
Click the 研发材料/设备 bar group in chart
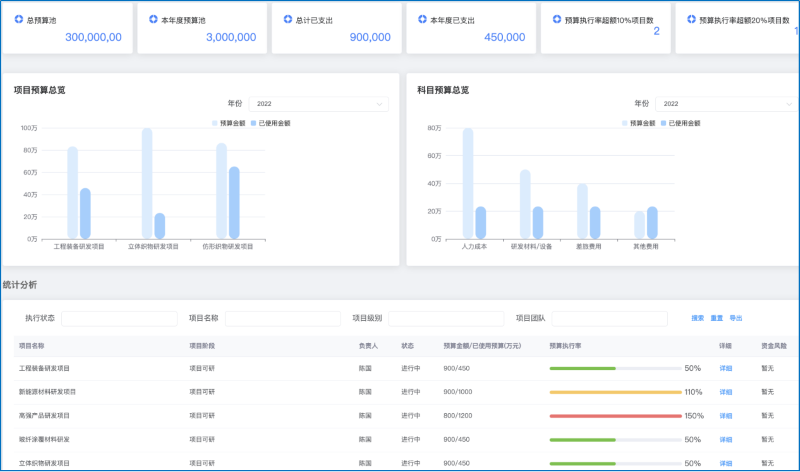coord(532,205)
